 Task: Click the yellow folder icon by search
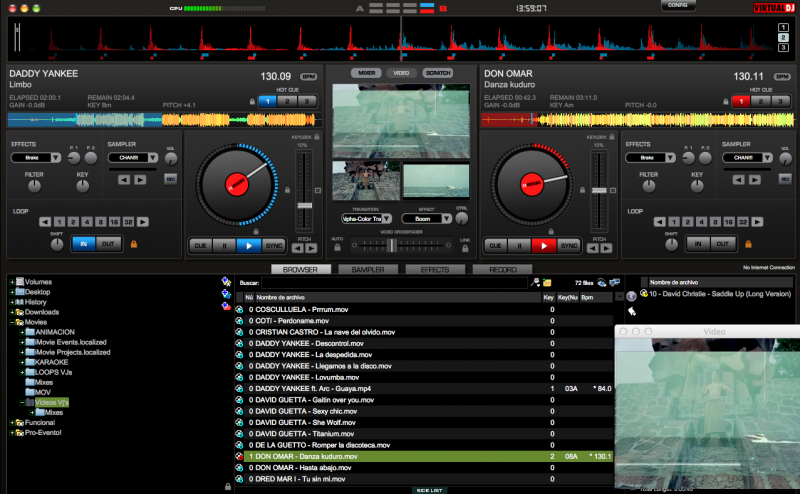547,283
